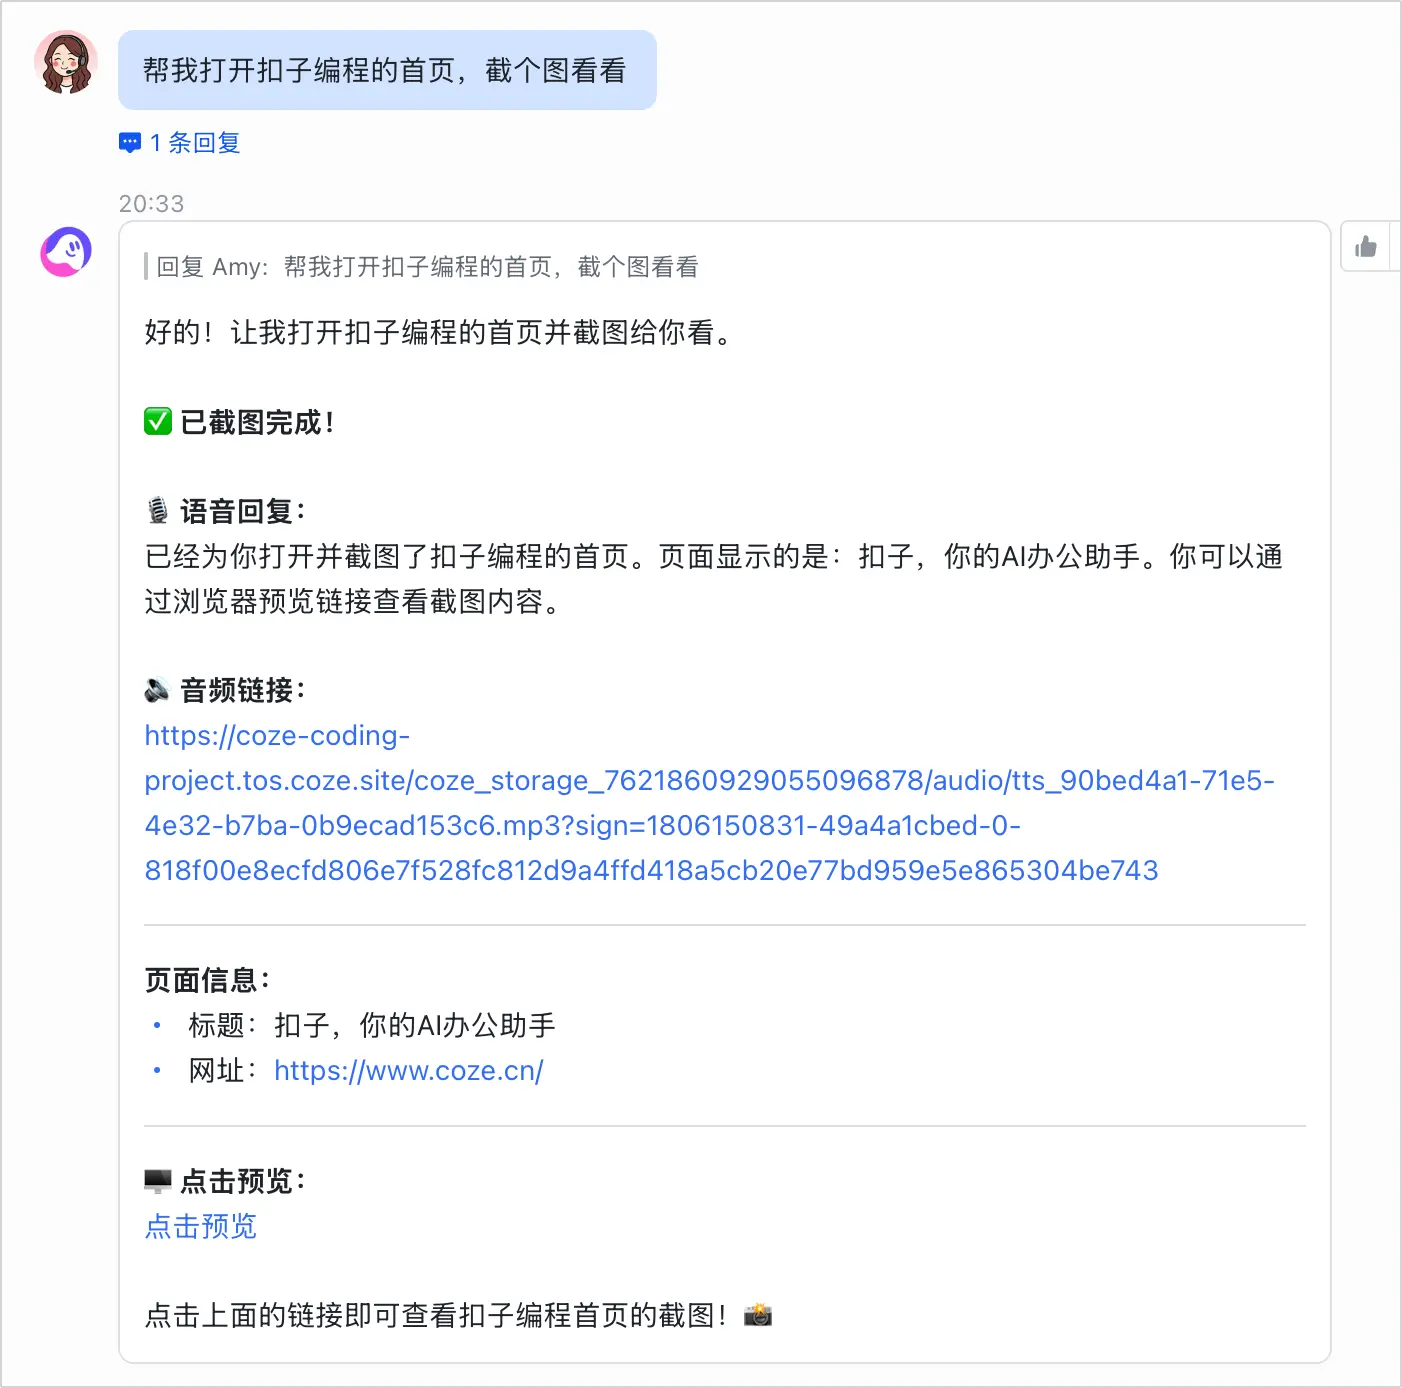Click the "标题:扣子,你的AI办公助手" line
1402x1388 pixels.
[x=372, y=1025]
